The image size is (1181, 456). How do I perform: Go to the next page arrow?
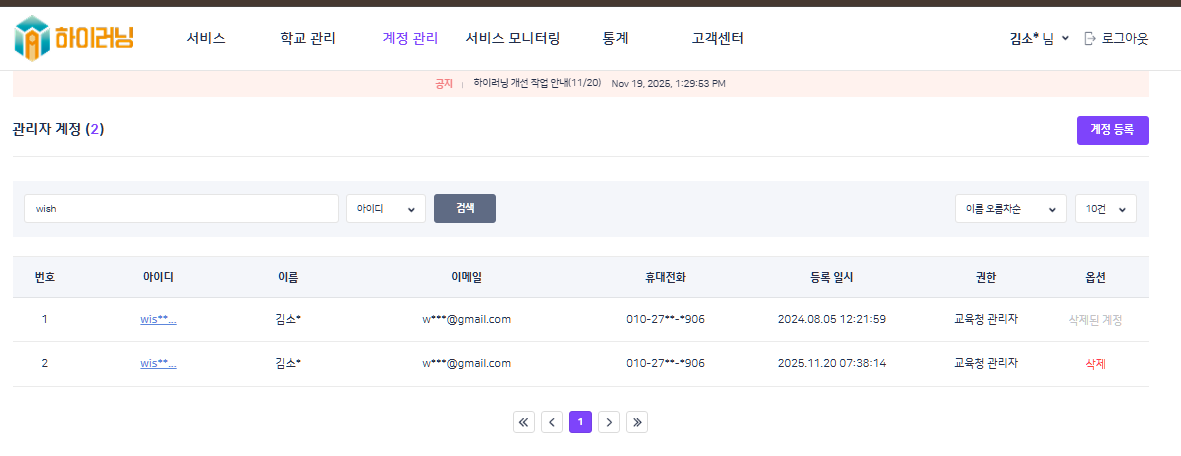609,422
